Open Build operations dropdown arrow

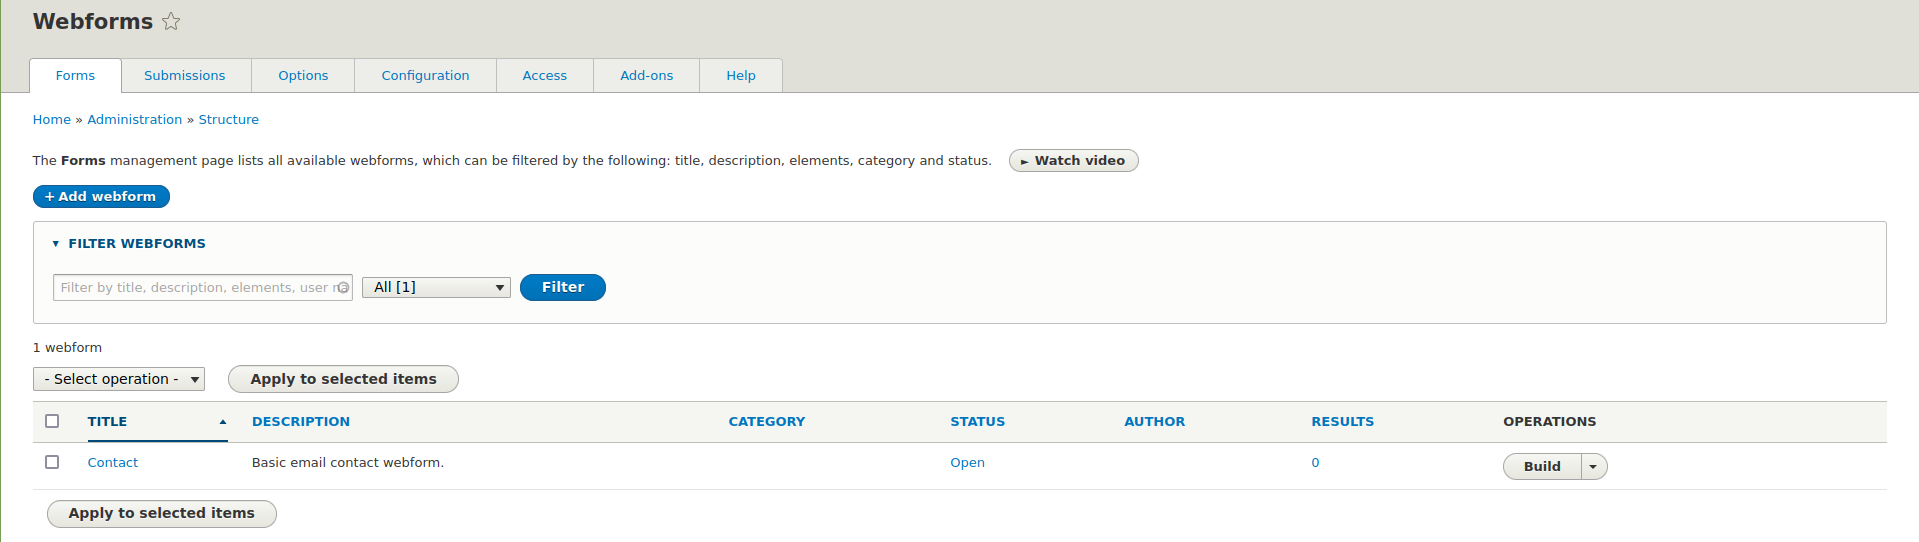[x=1594, y=467]
